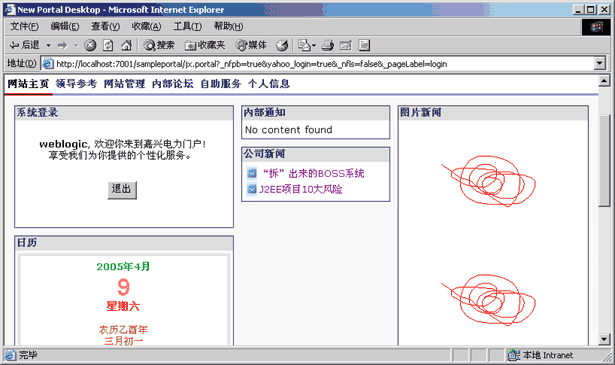Click the 退出 logout button
The image size is (615, 365).
[122, 190]
